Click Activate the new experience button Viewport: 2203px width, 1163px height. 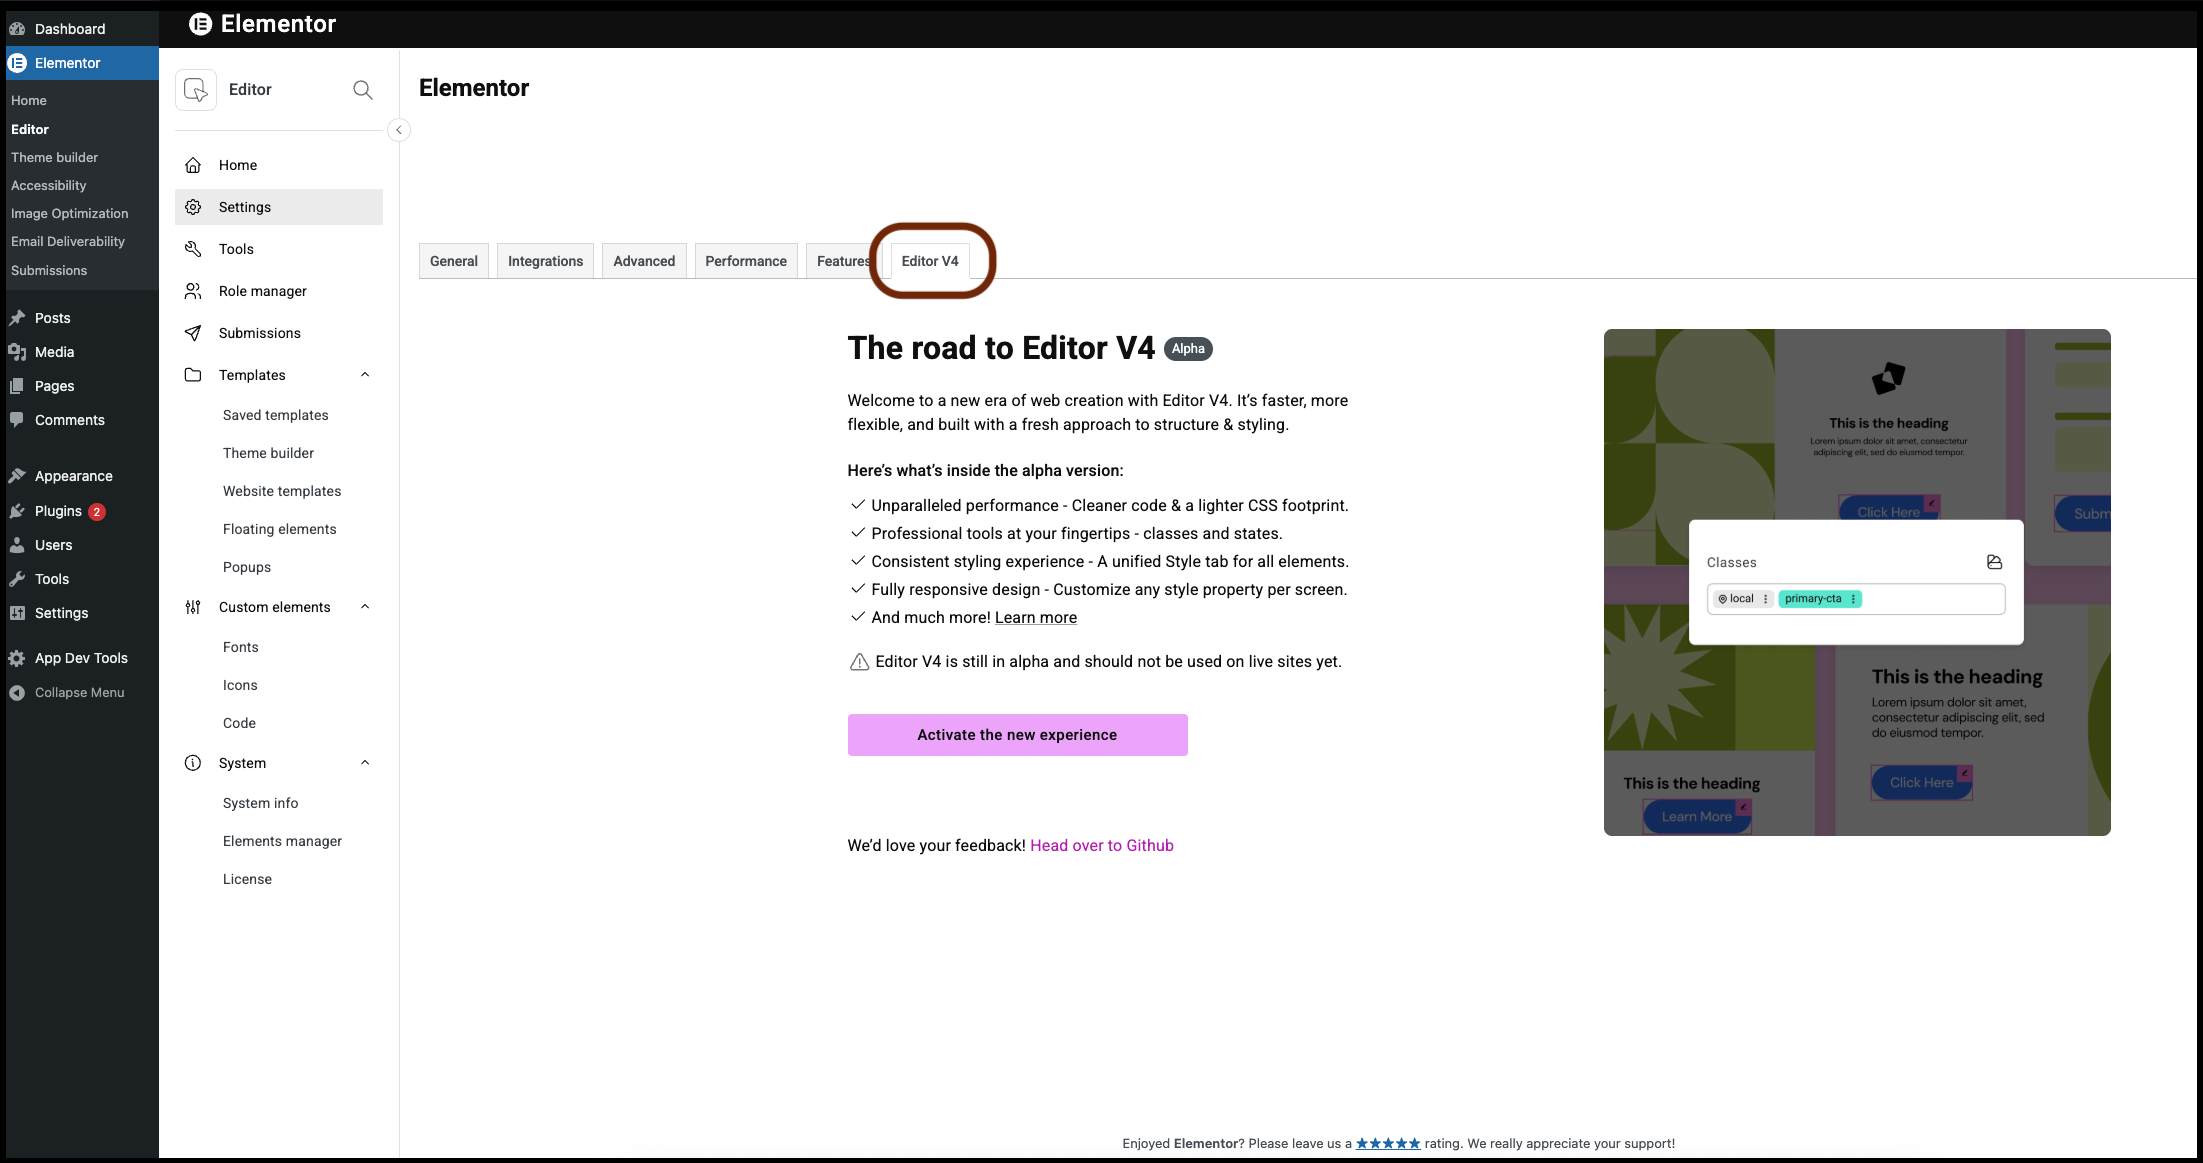1017,735
